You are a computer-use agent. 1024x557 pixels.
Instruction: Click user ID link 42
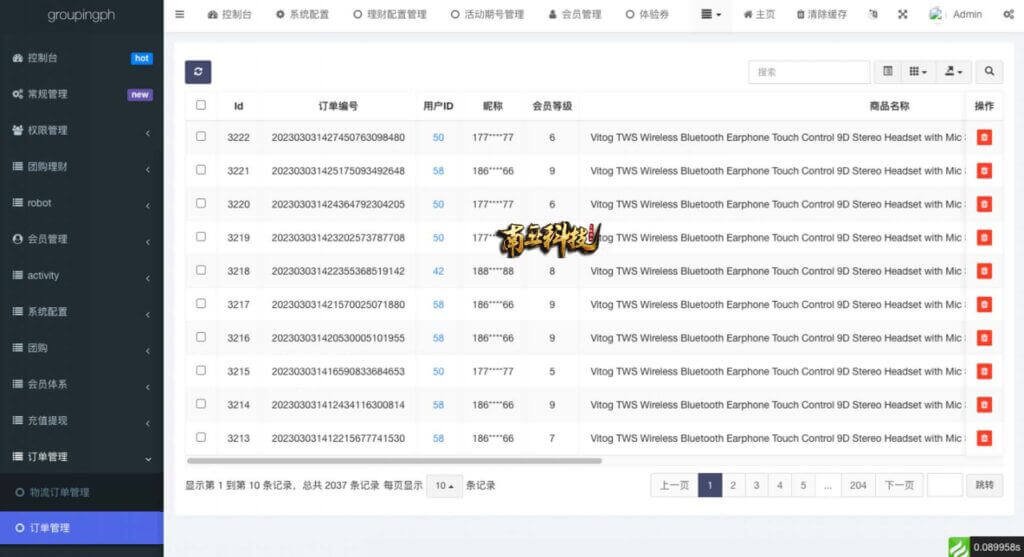(438, 271)
